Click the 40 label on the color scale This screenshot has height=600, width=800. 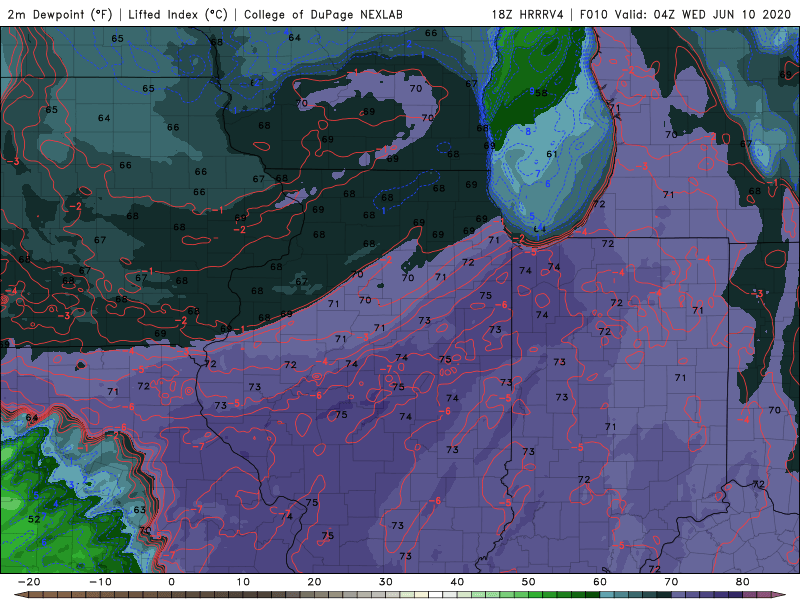tap(457, 582)
